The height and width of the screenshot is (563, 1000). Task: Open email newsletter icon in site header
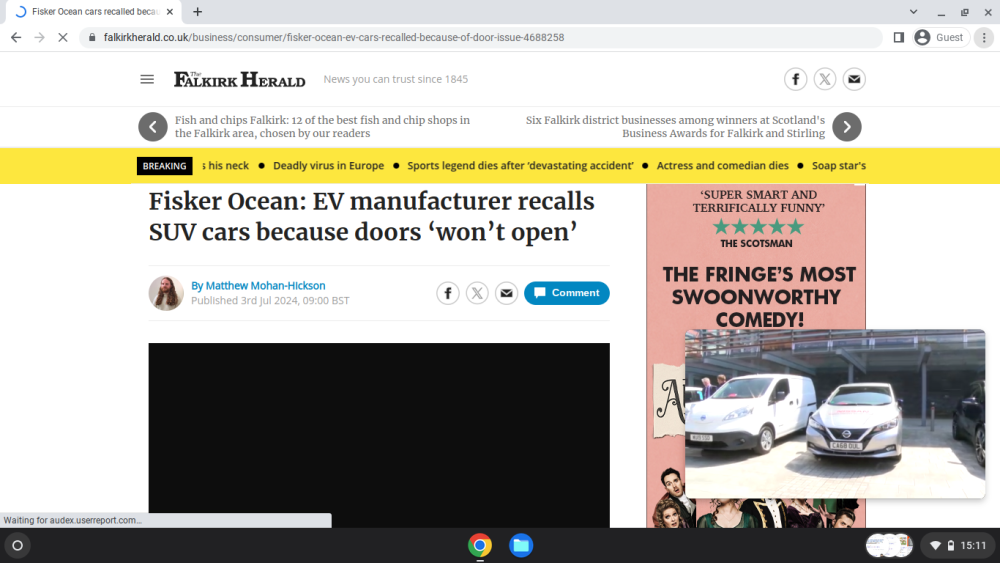coord(854,79)
